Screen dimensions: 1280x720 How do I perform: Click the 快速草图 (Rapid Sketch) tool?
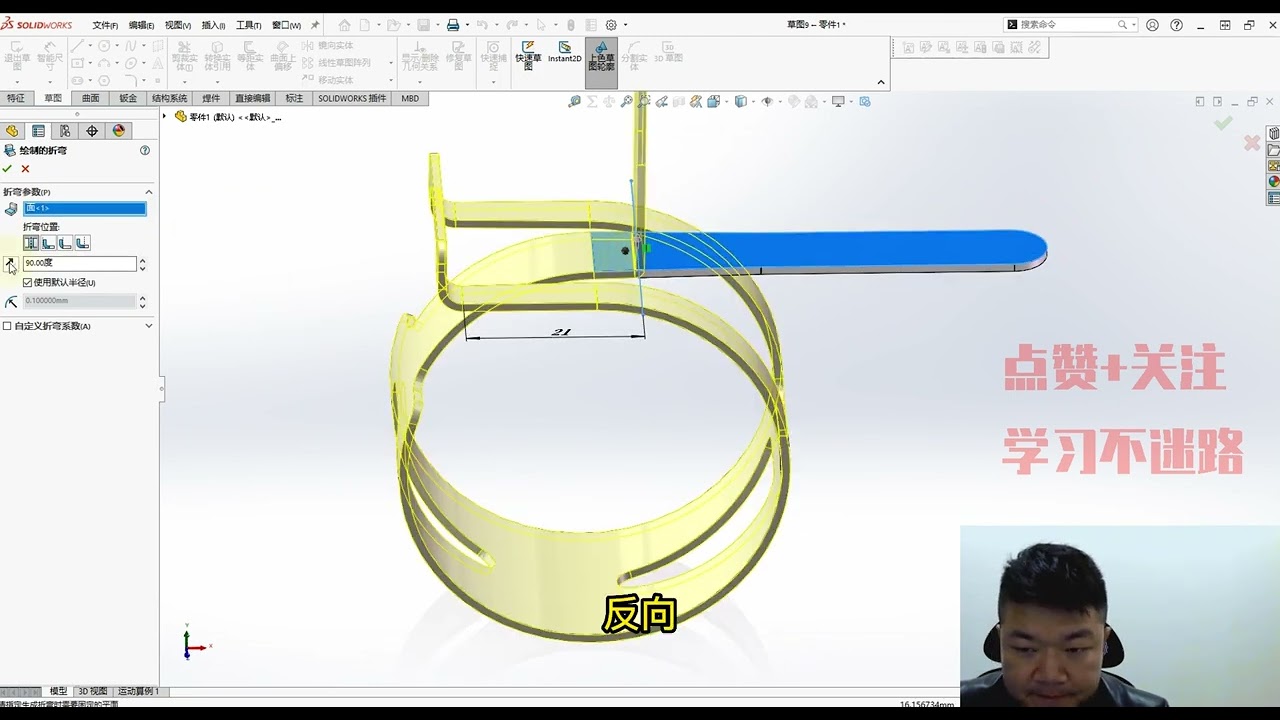[x=528, y=56]
